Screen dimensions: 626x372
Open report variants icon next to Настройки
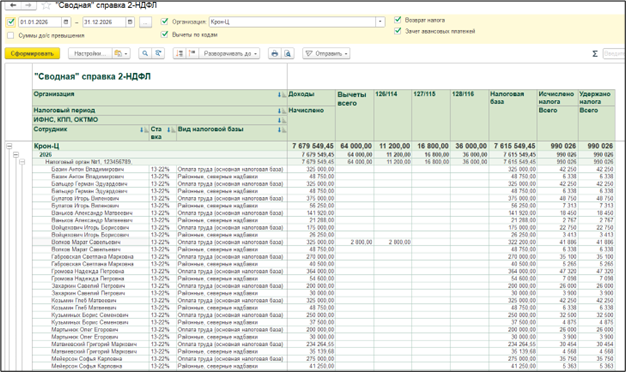120,53
